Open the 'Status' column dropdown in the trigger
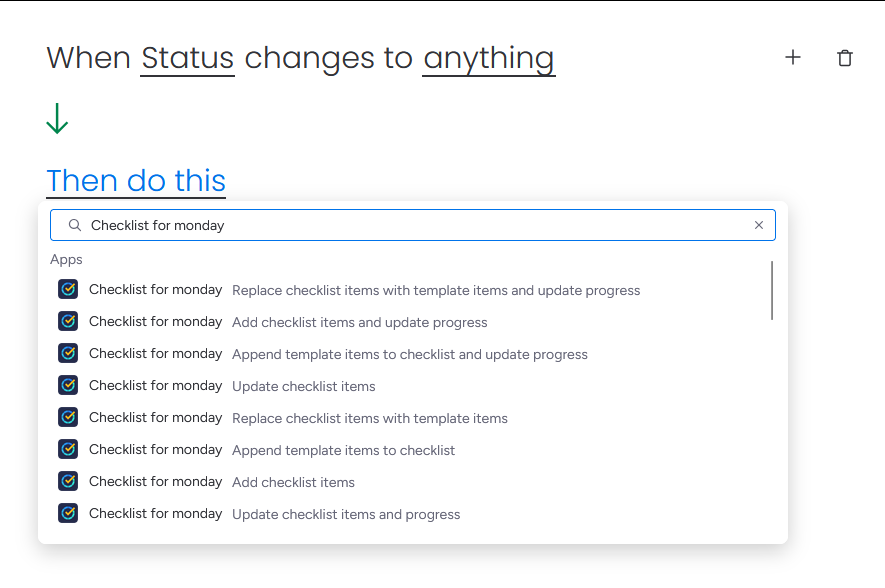Image resolution: width=885 pixels, height=588 pixels. 188,58
